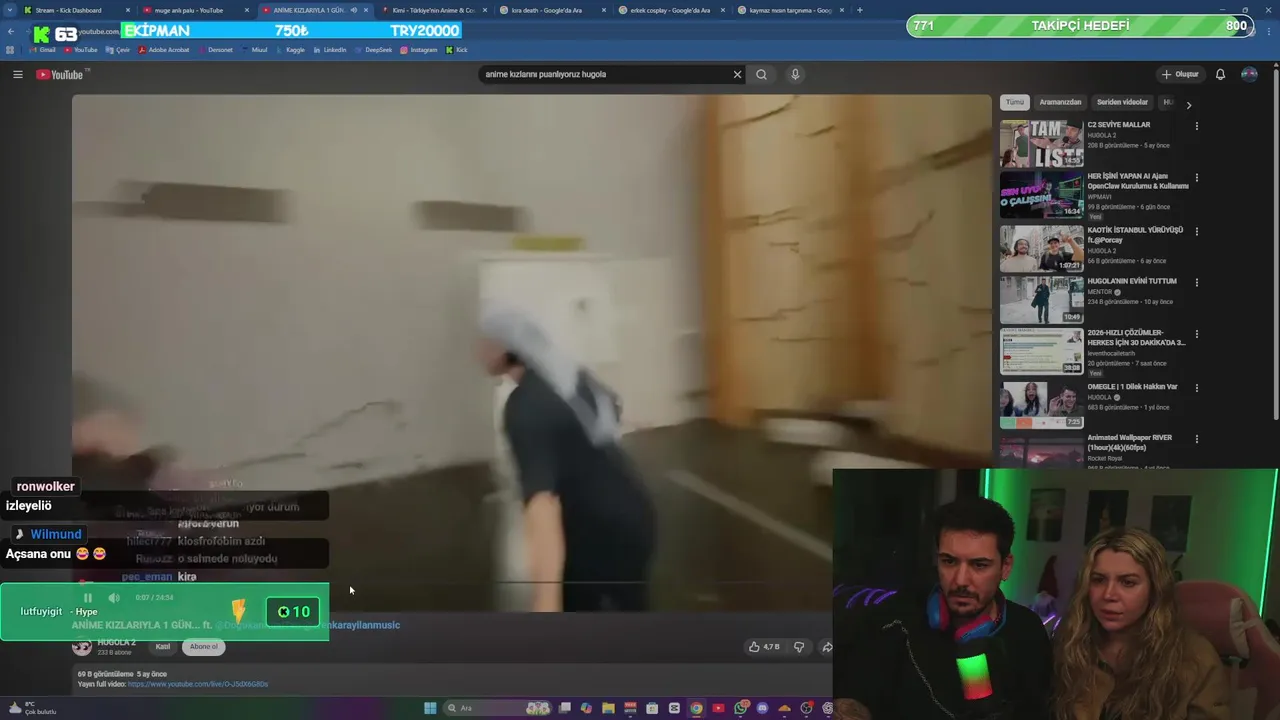The width and height of the screenshot is (1280, 720).
Task: Pause the video with the pause button
Action: (87, 598)
